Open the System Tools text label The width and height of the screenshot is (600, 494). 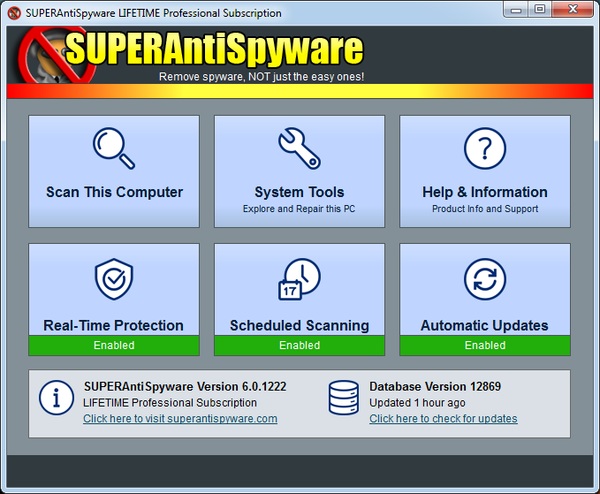[x=299, y=192]
